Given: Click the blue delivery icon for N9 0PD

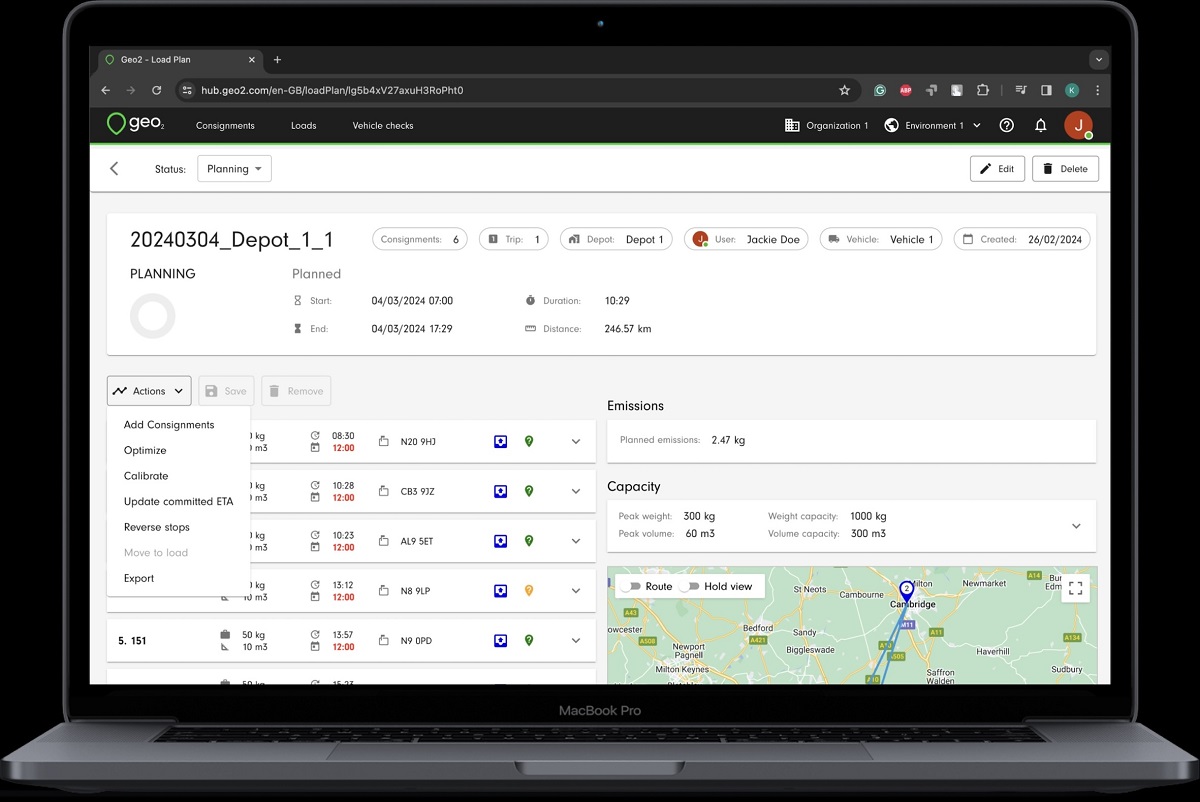Looking at the screenshot, I should (x=500, y=641).
